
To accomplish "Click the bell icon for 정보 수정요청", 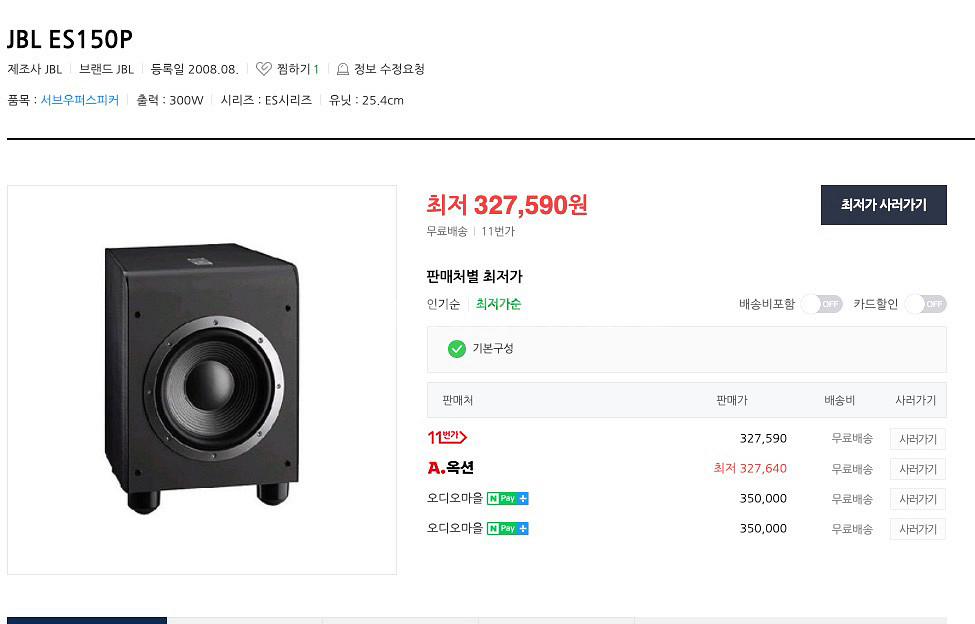I will point(343,69).
